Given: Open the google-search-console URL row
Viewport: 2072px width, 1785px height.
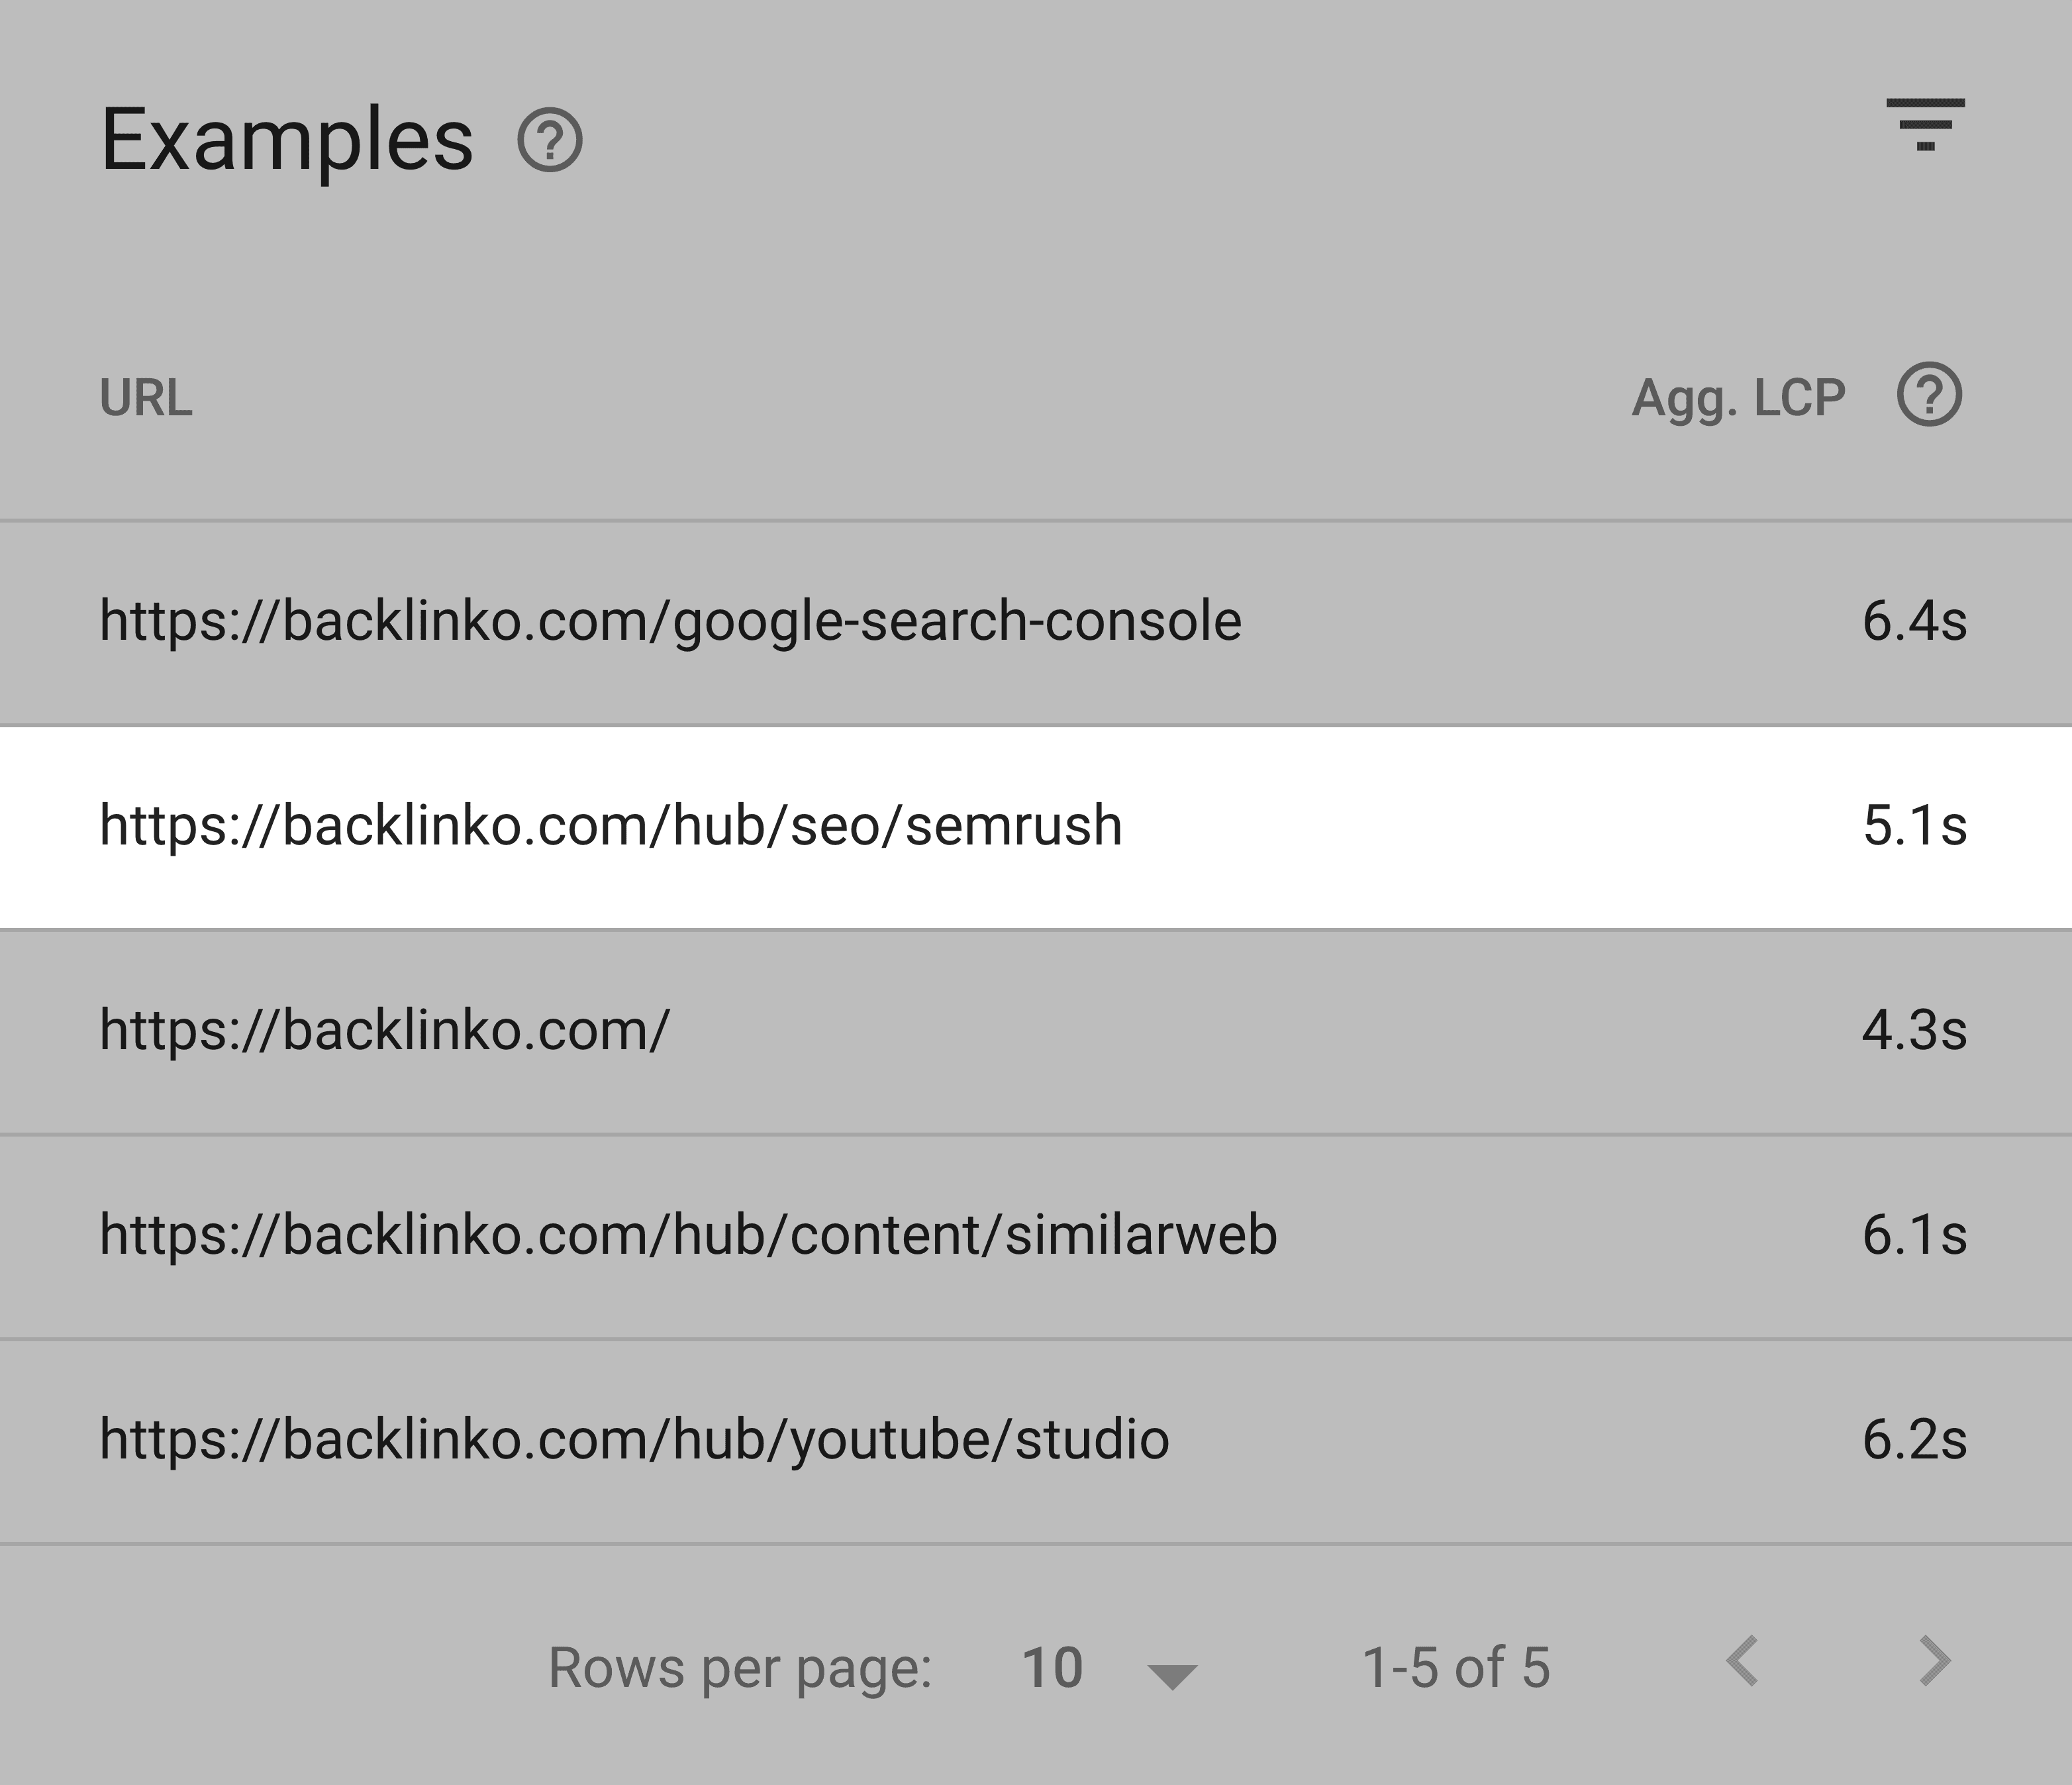Looking at the screenshot, I should [1035, 622].
